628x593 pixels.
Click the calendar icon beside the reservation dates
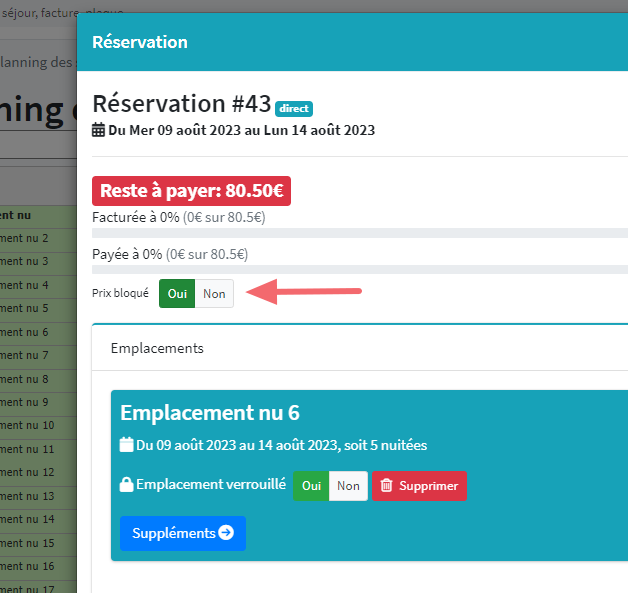coord(98,130)
